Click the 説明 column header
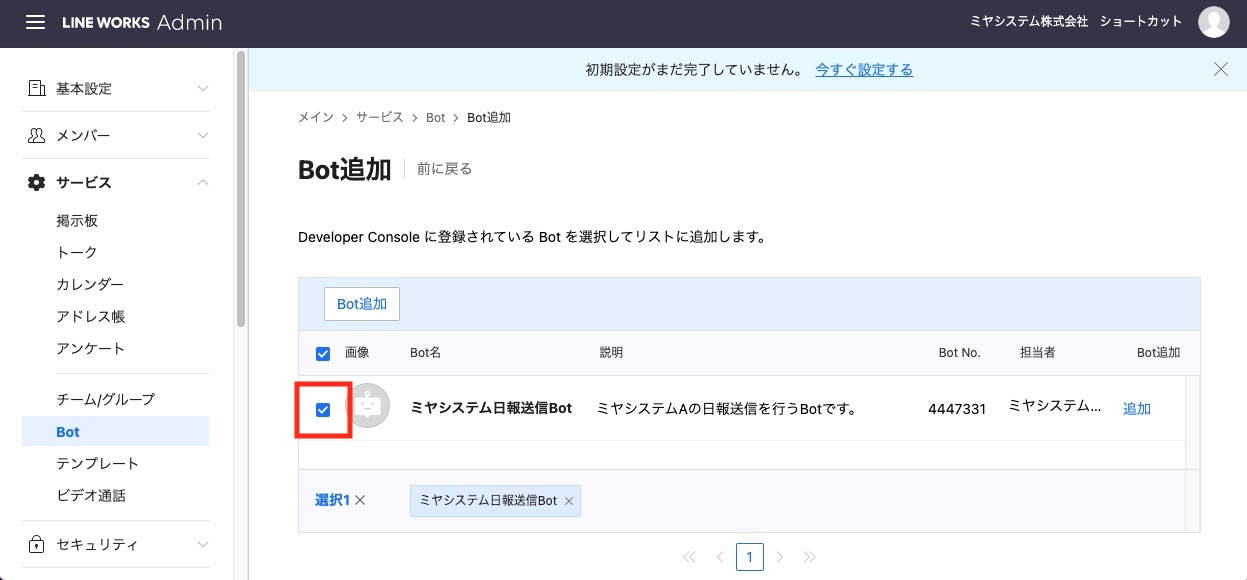The width and height of the screenshot is (1247, 580). click(611, 353)
